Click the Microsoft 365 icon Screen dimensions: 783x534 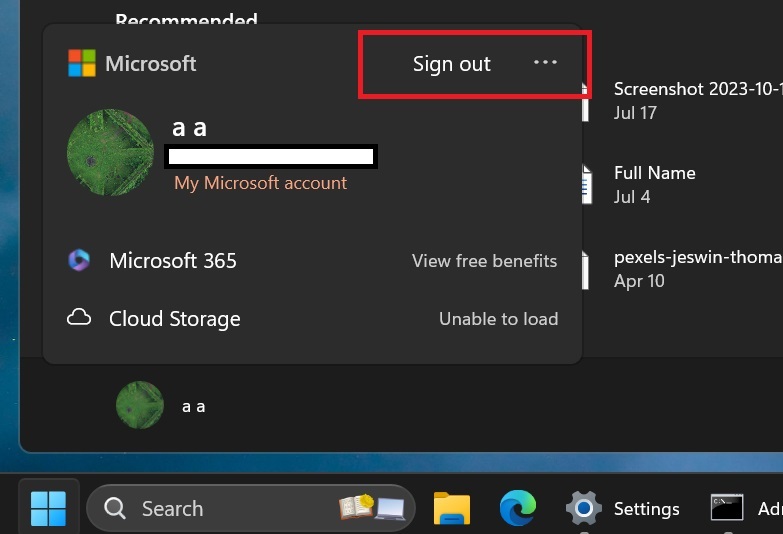tap(79, 260)
